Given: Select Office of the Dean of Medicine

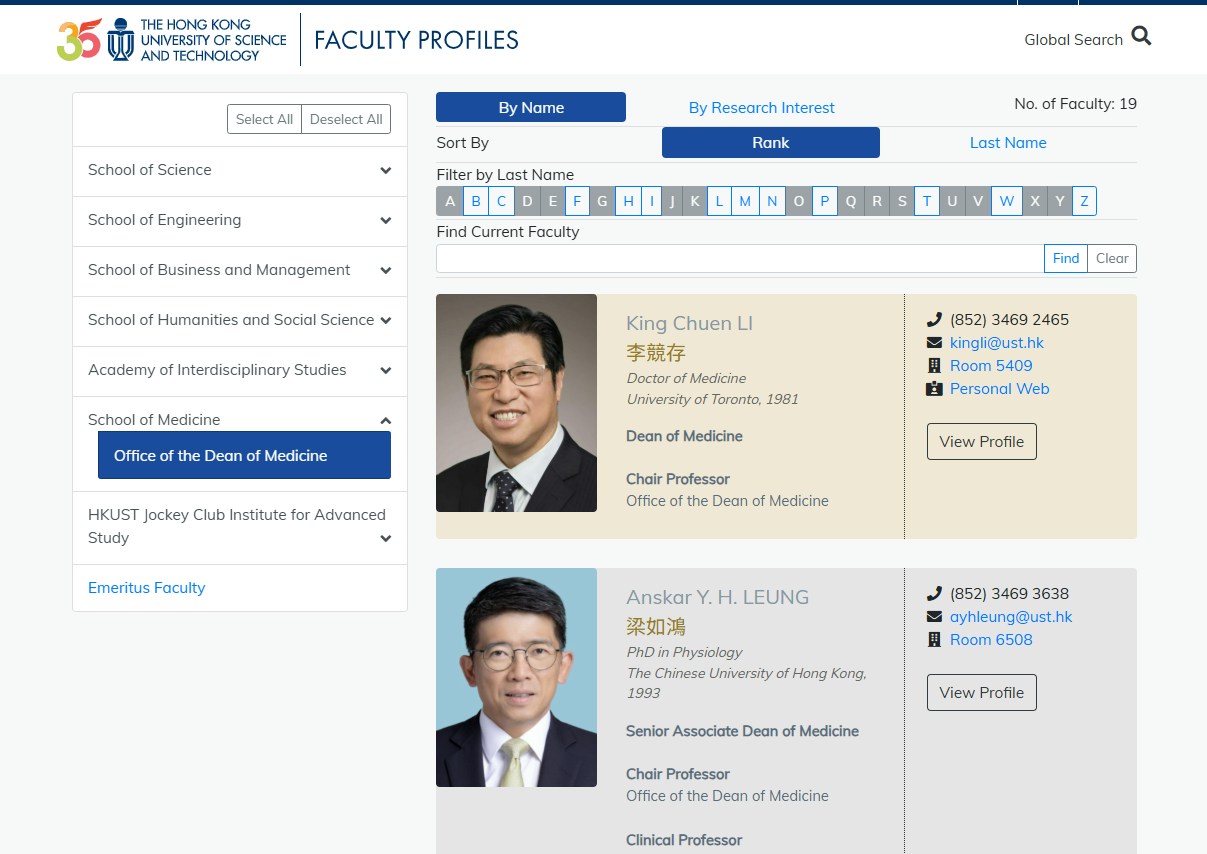Looking at the screenshot, I should tap(244, 456).
